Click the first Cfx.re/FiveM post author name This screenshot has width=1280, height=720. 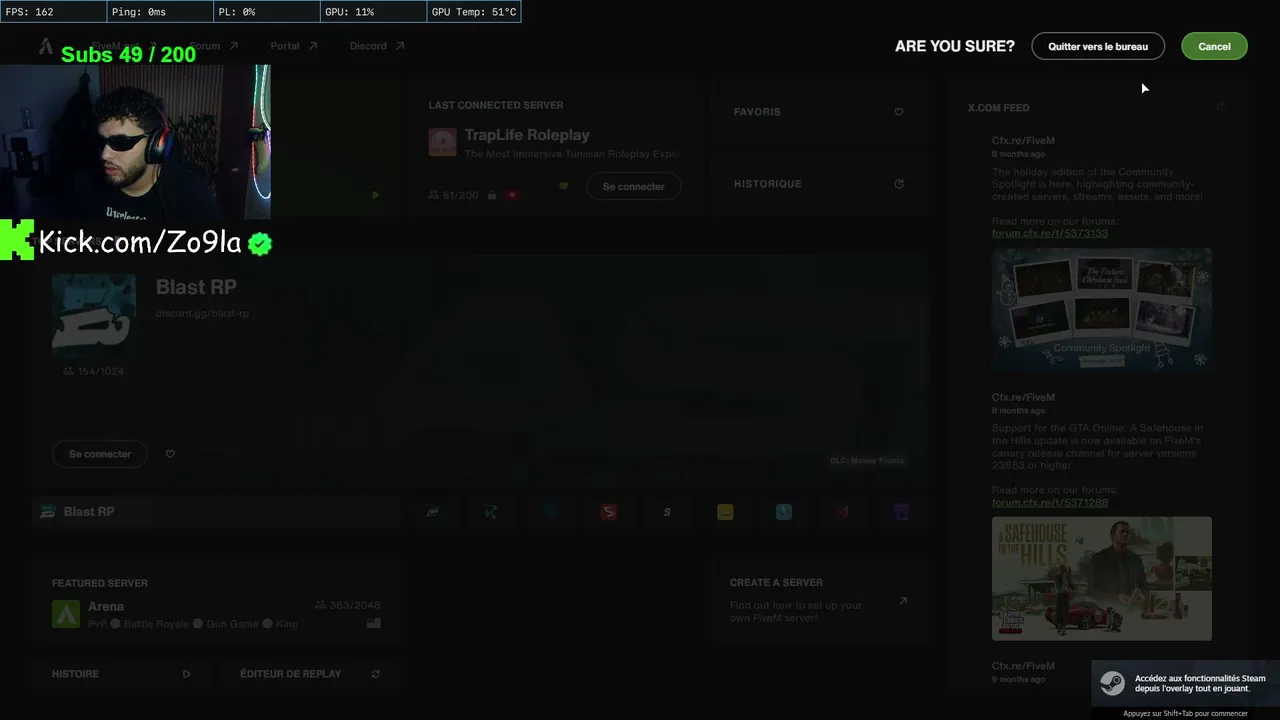1023,141
